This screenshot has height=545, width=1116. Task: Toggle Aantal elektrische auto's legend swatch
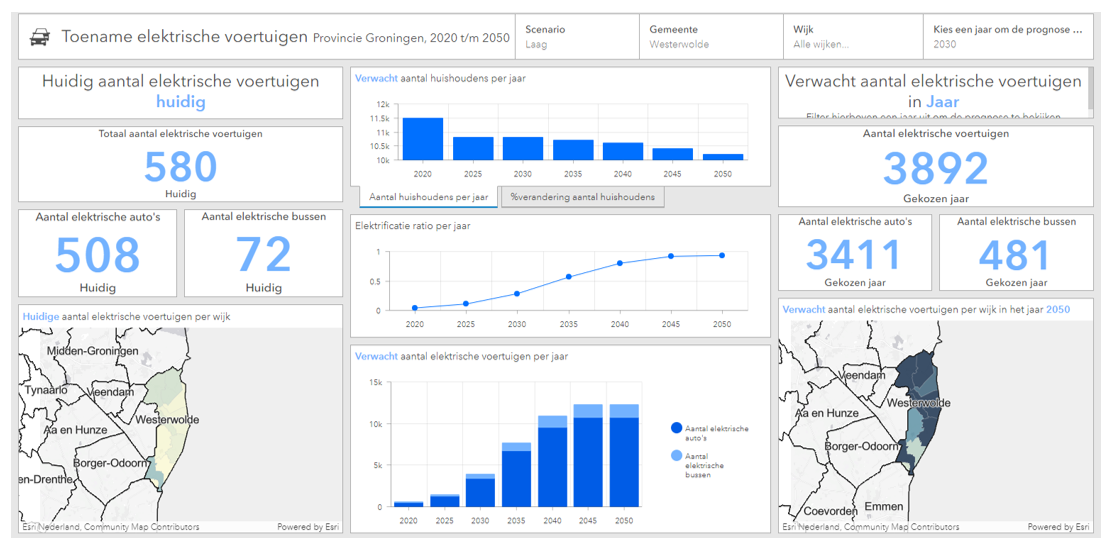(676, 428)
